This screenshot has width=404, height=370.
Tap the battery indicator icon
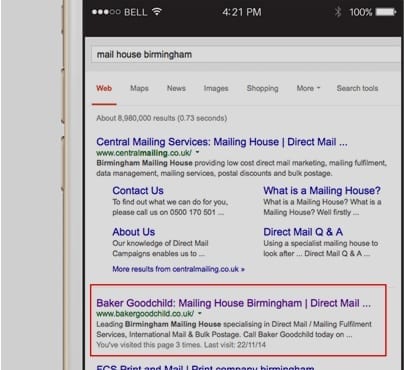[386, 12]
